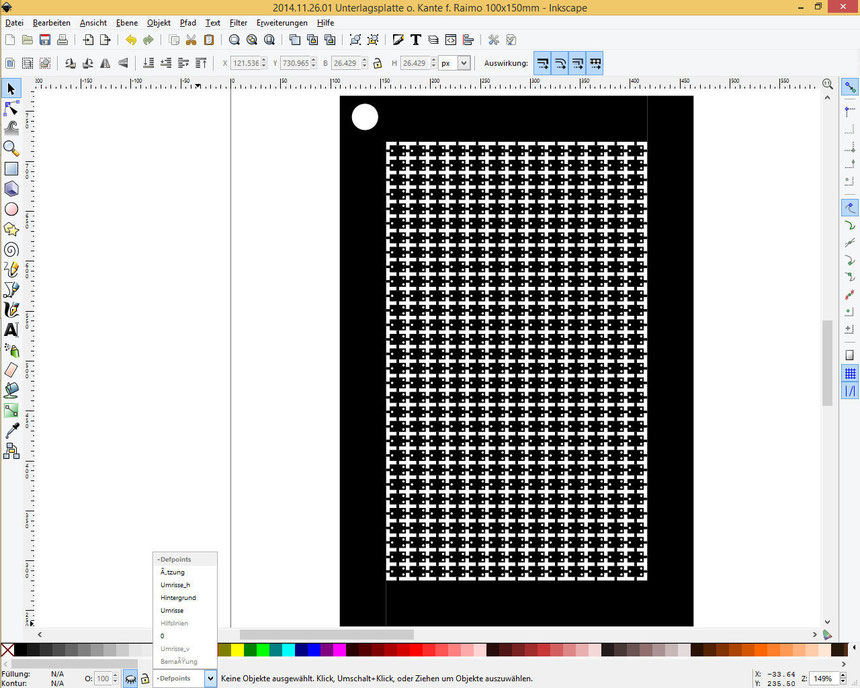Toggle width/height ratio lock

point(377,63)
